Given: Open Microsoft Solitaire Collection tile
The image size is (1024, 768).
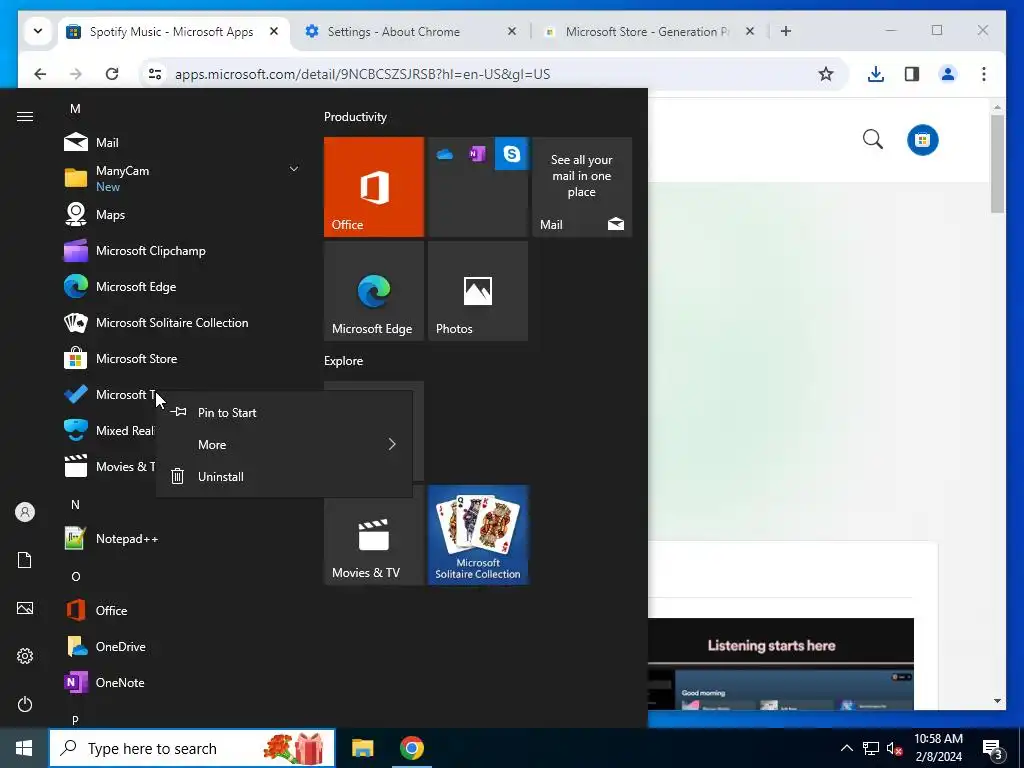Looking at the screenshot, I should coord(478,535).
